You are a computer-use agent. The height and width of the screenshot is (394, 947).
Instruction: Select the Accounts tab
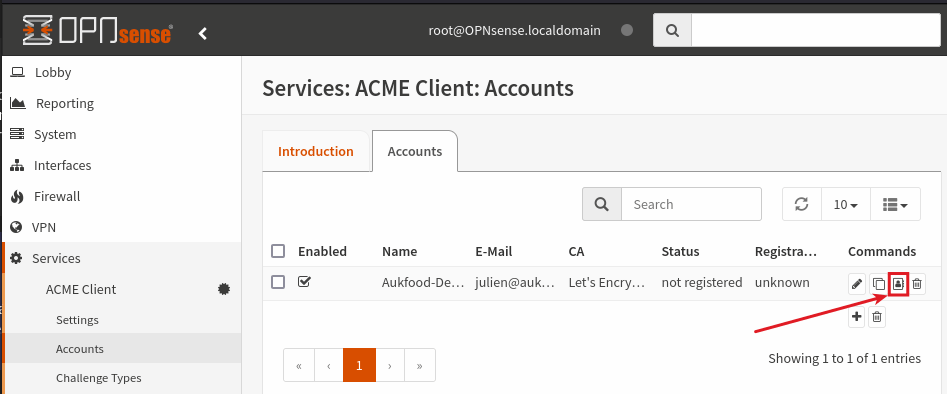pyautogui.click(x=415, y=151)
